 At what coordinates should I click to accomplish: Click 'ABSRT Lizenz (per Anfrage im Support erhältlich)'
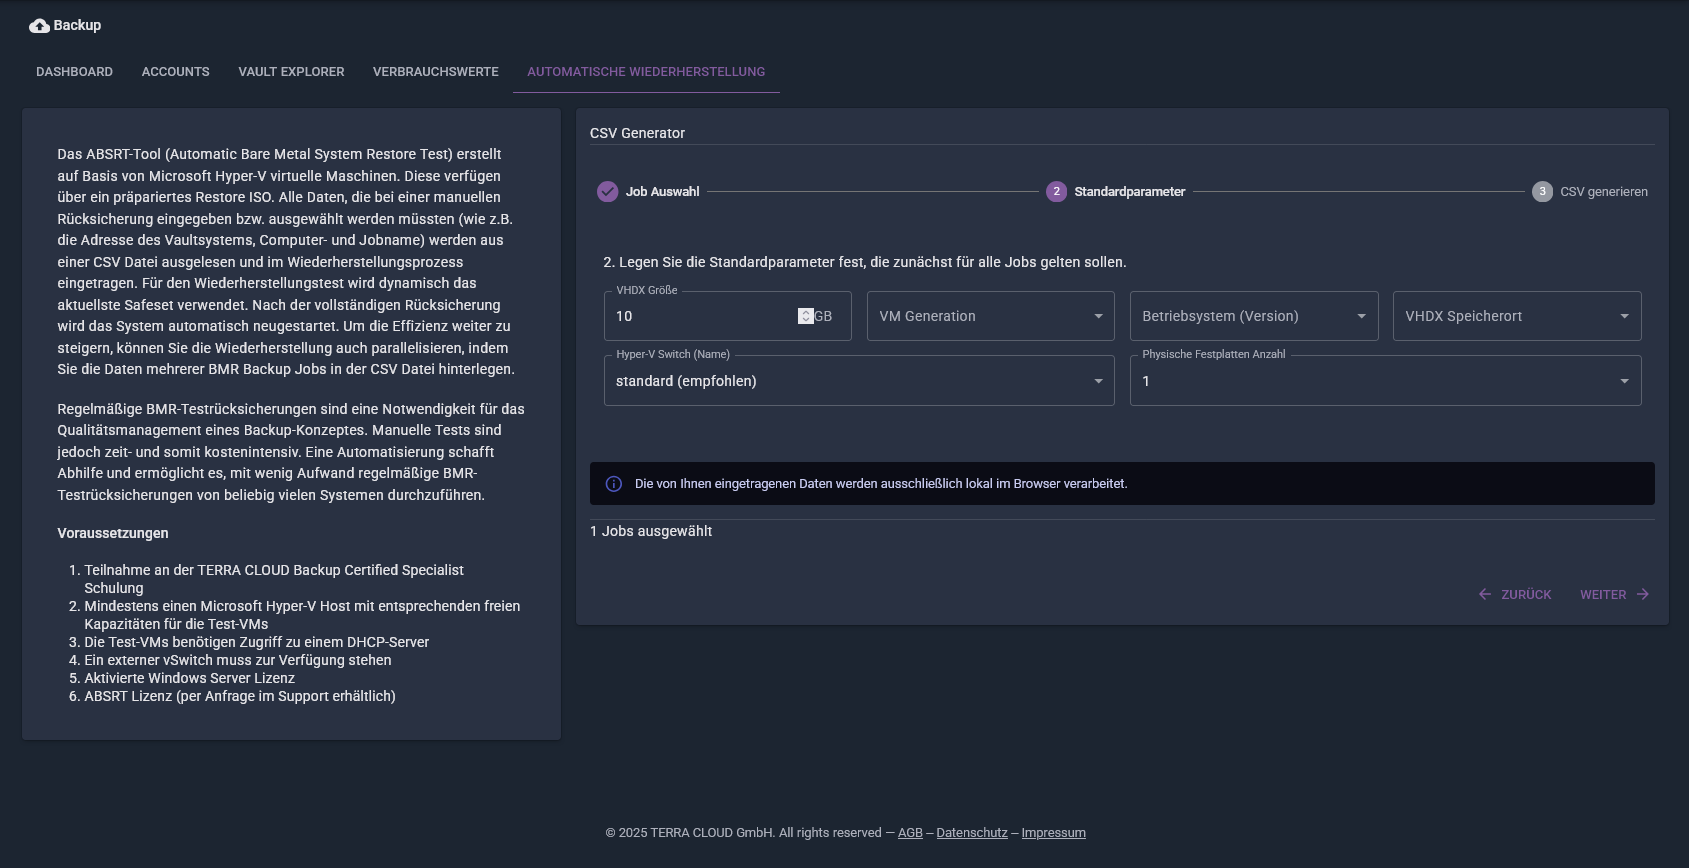pyautogui.click(x=240, y=696)
